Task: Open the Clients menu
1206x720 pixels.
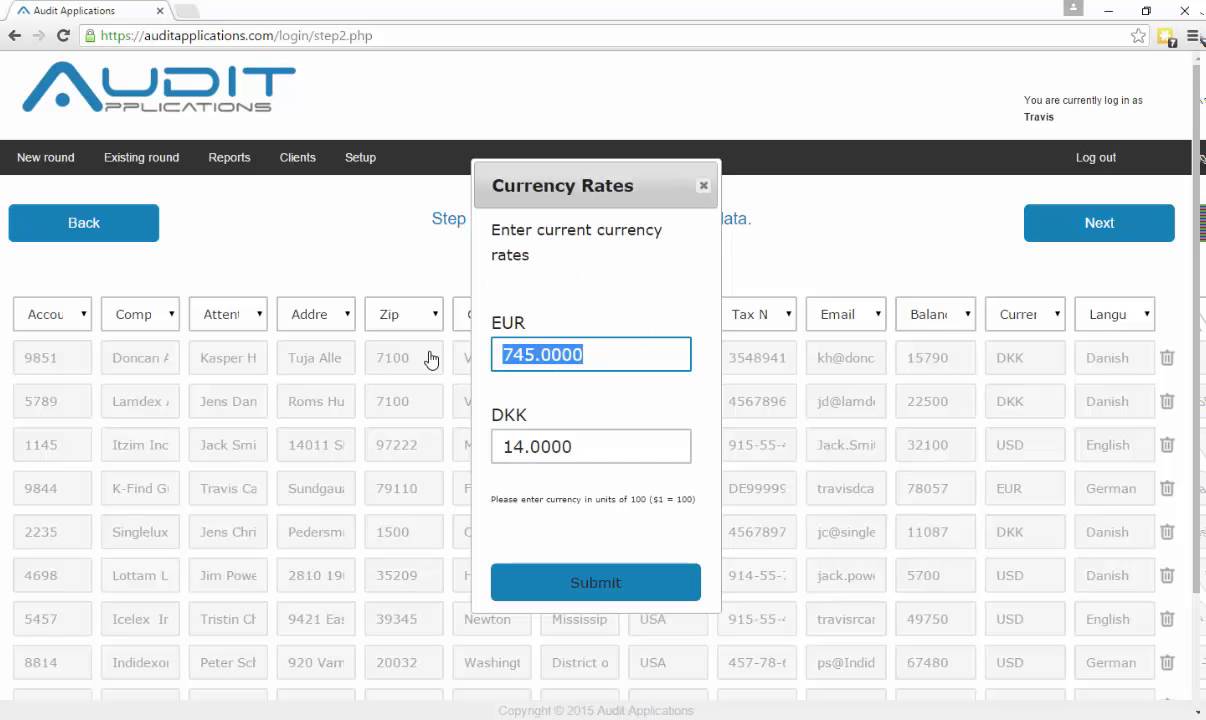Action: [298, 157]
